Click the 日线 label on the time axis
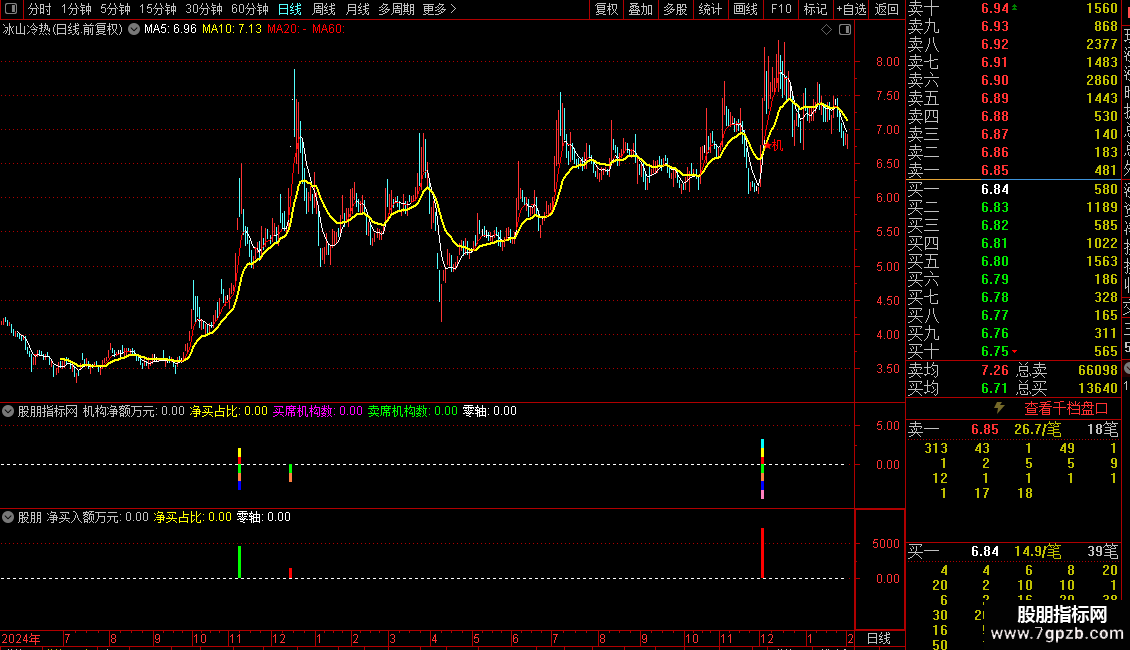This screenshot has width=1130, height=650. (x=878, y=638)
